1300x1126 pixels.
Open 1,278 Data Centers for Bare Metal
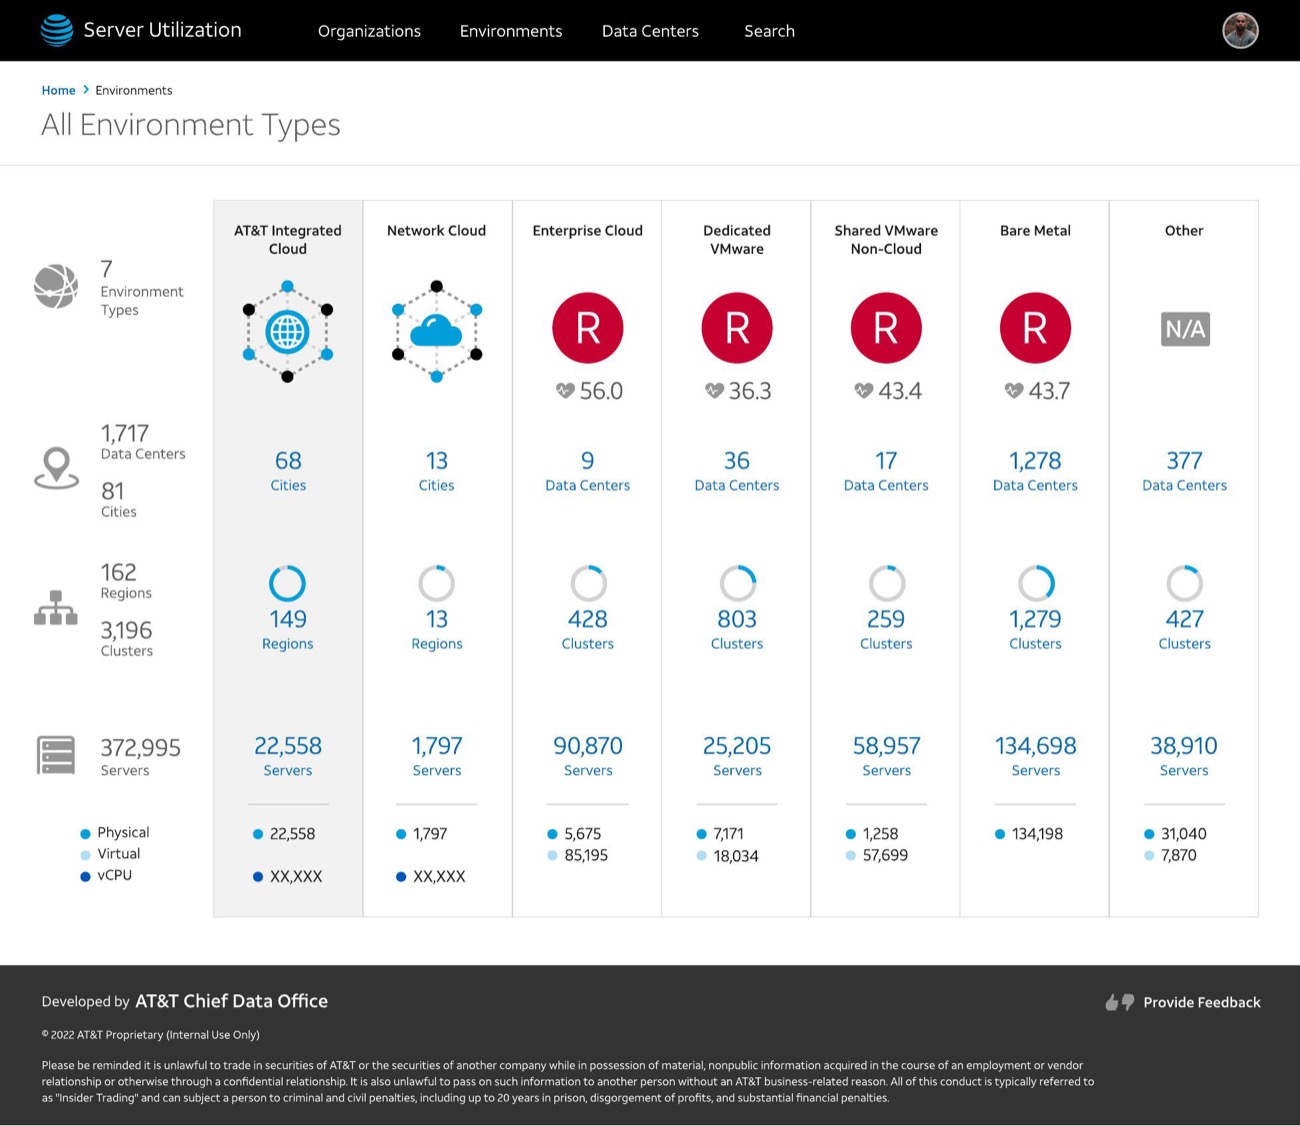click(1035, 471)
